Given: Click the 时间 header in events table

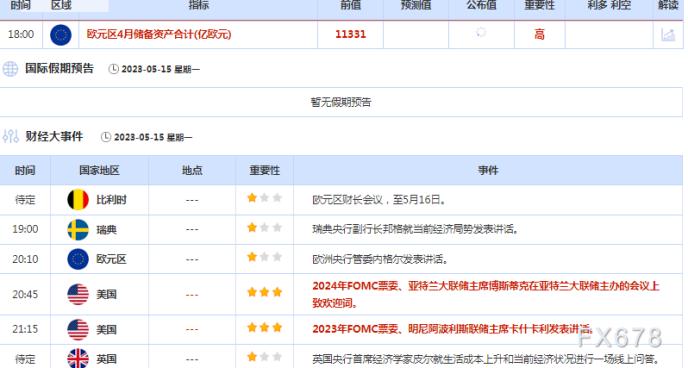Looking at the screenshot, I should click(x=25, y=170).
